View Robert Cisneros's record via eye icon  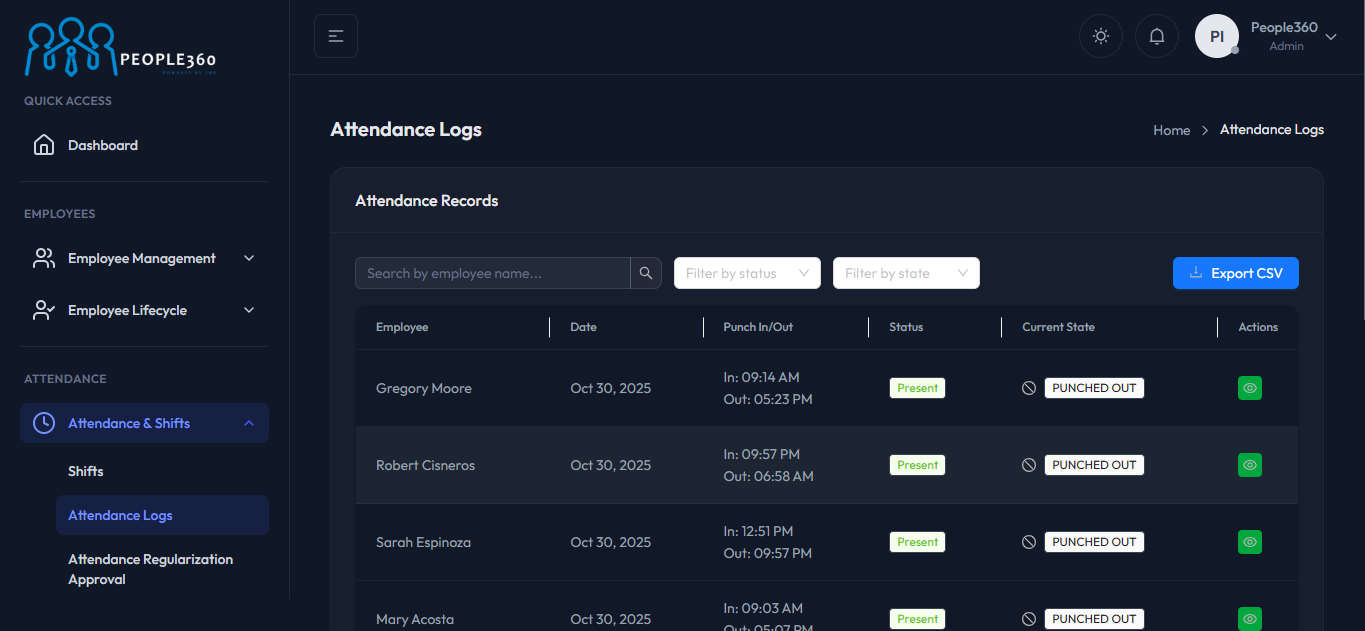coord(1249,465)
